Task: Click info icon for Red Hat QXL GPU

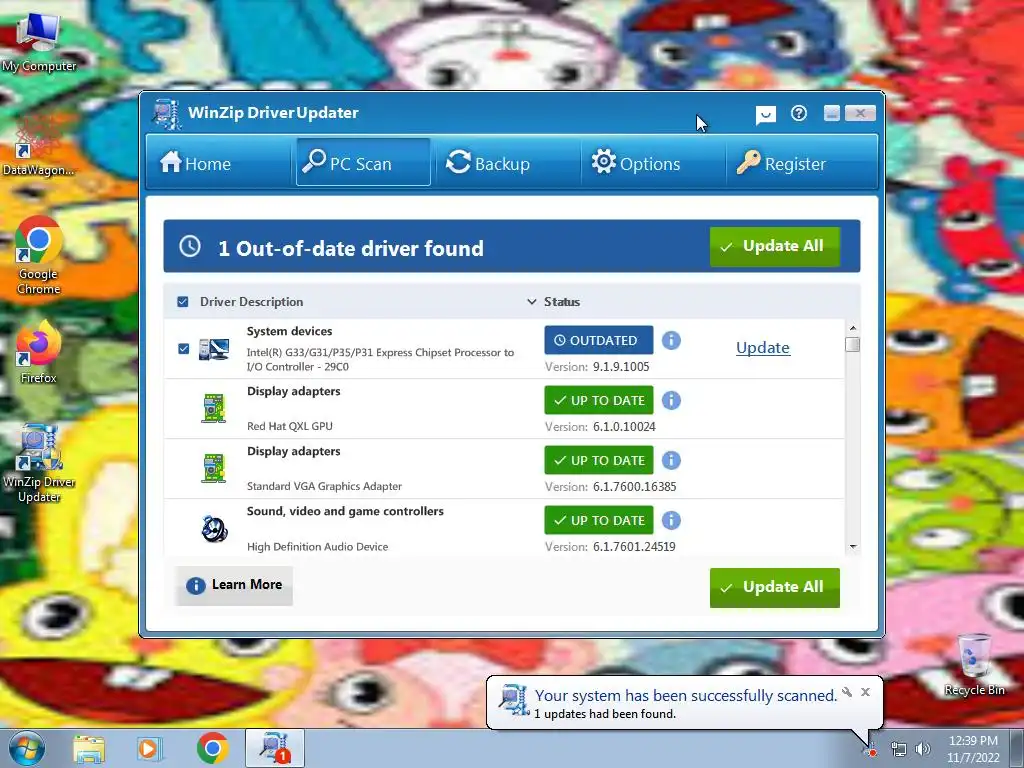Action: pyautogui.click(x=671, y=400)
